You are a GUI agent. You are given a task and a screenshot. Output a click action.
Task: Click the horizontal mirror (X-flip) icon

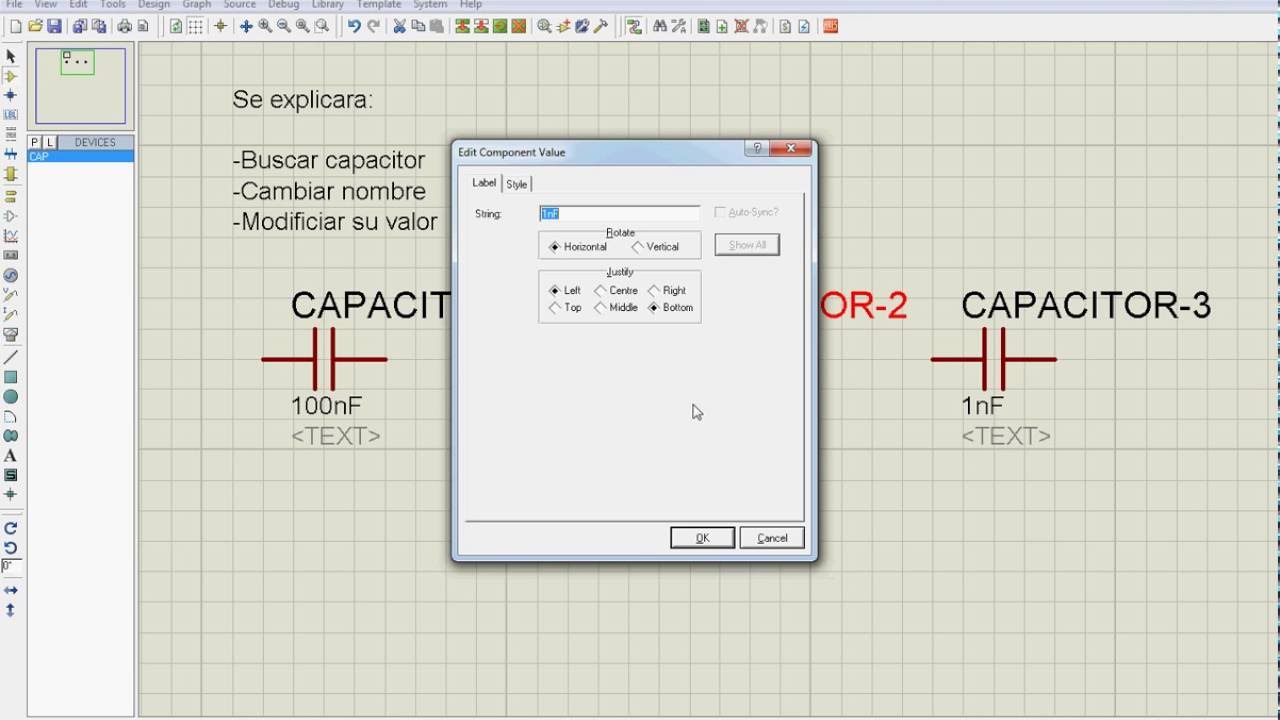tap(10, 590)
